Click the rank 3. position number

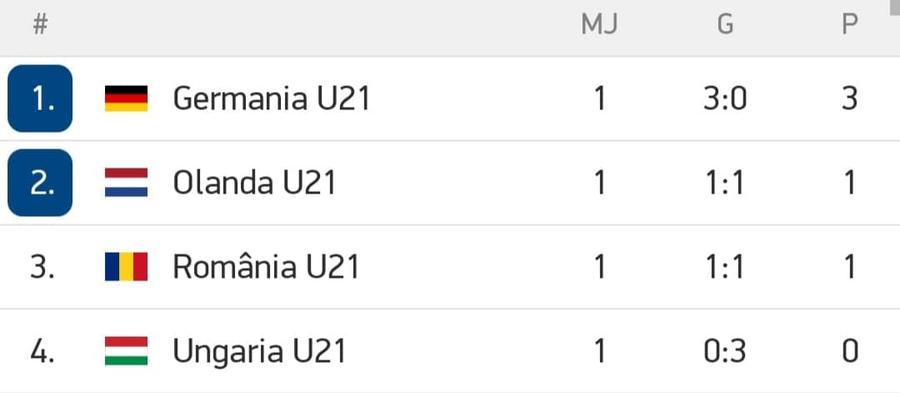[42, 267]
